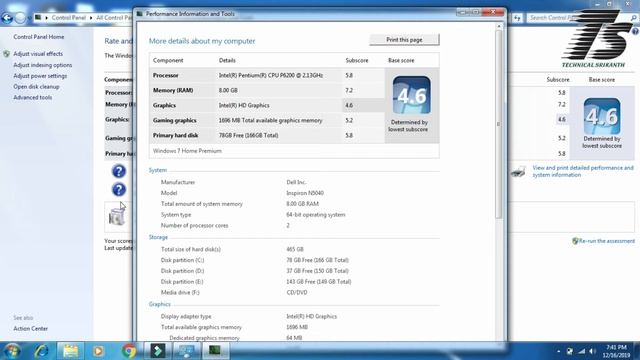Show hidden tray icons arrow
This screenshot has height=360, width=640.
point(558,351)
